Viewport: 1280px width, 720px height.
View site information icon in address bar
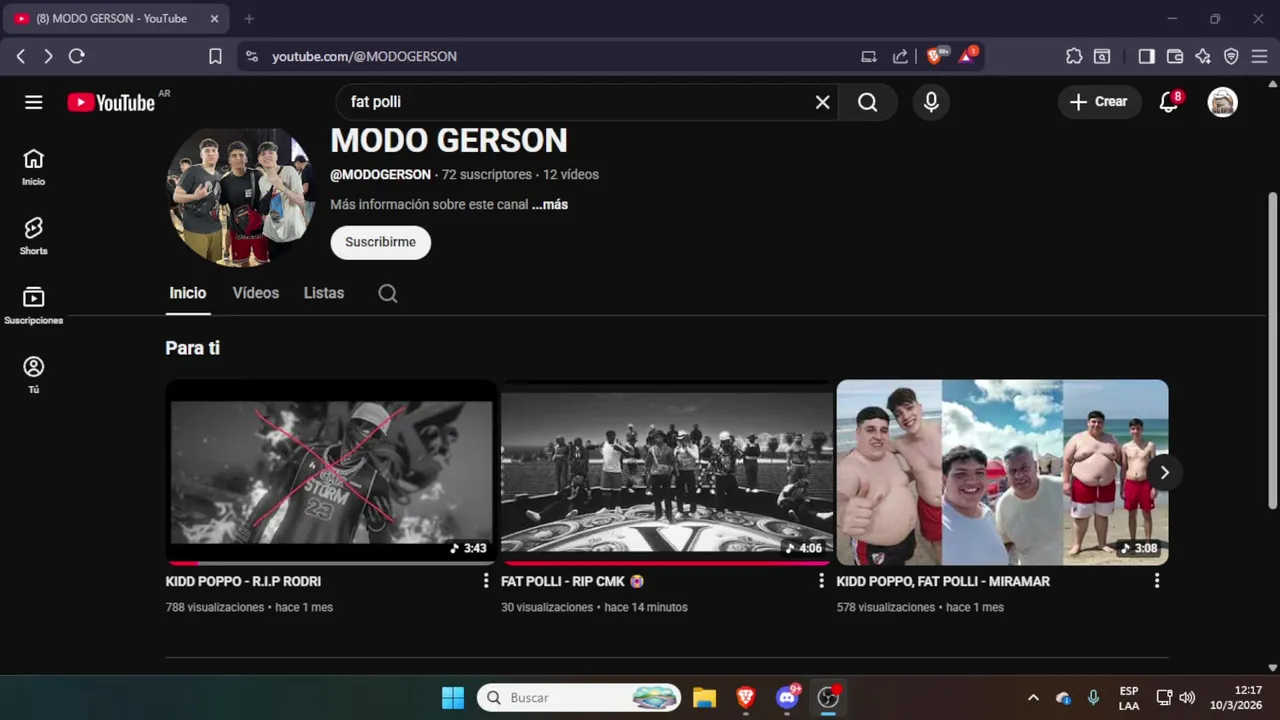pos(251,56)
